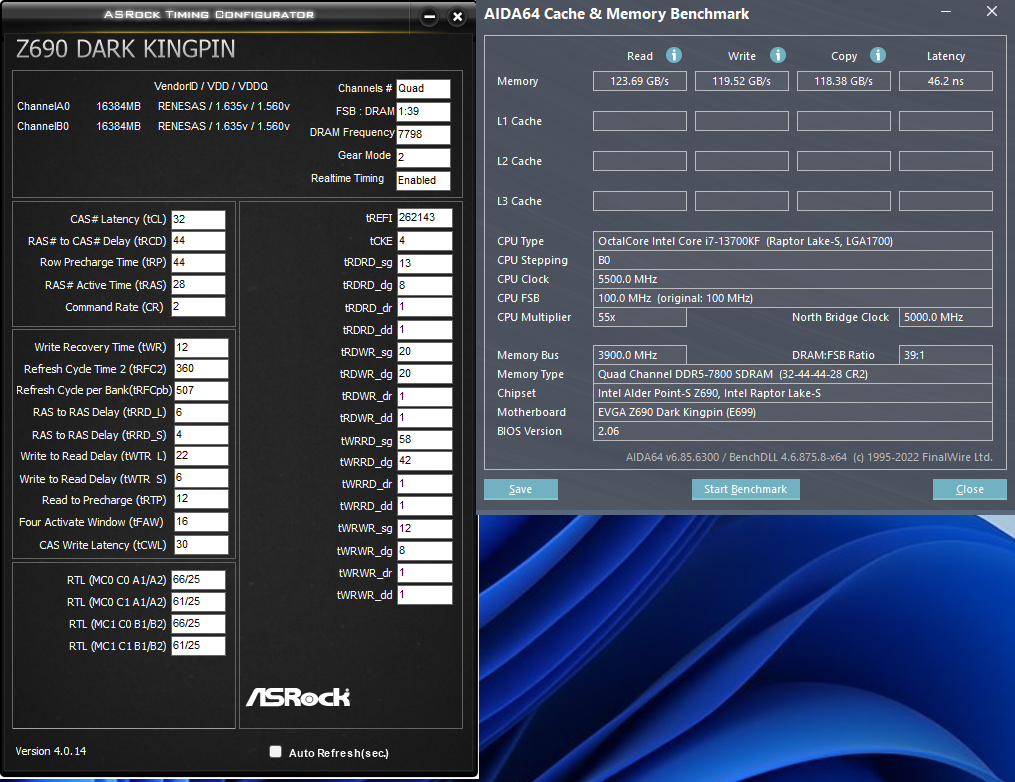
Task: Click the tRDWR_sg value field
Action: point(425,352)
